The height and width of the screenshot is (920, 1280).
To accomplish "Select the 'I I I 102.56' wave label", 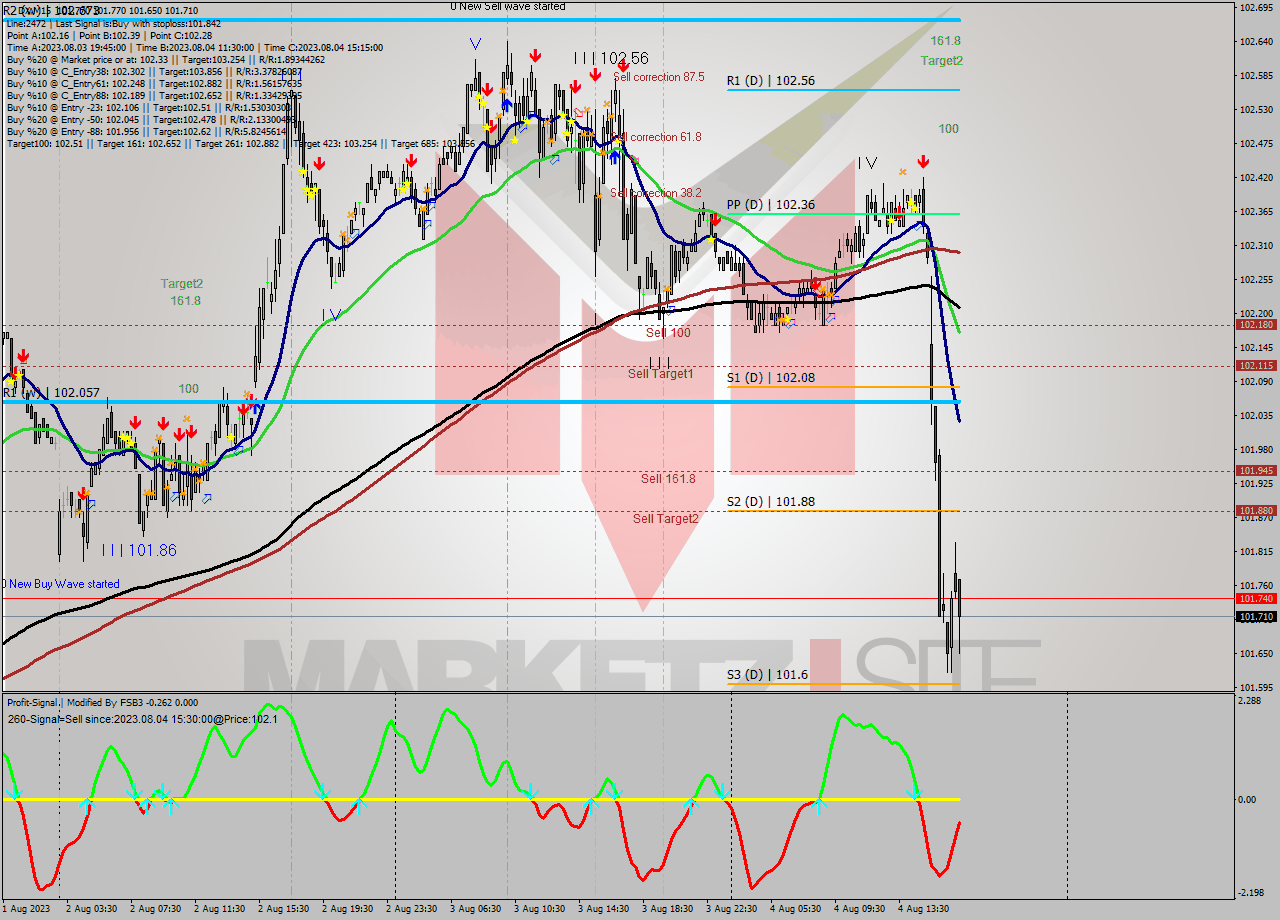I will [x=611, y=58].
